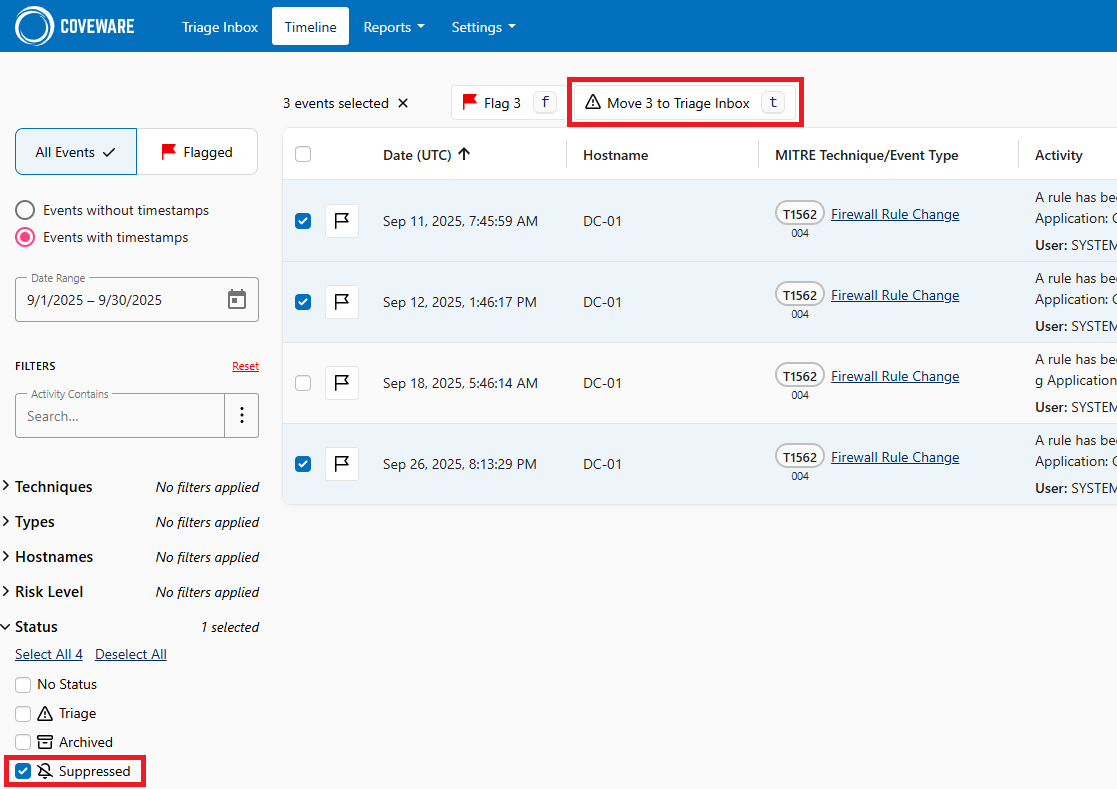Open search options three-dot menu
The width and height of the screenshot is (1117, 789).
(x=241, y=415)
